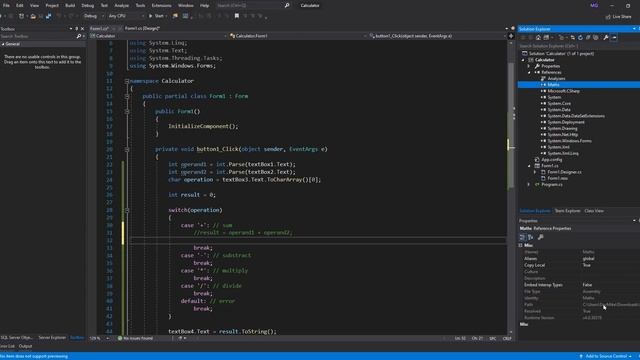640x360 pixels.
Task: Click Collapse All icon in Solution Explorer
Action: [588, 38]
